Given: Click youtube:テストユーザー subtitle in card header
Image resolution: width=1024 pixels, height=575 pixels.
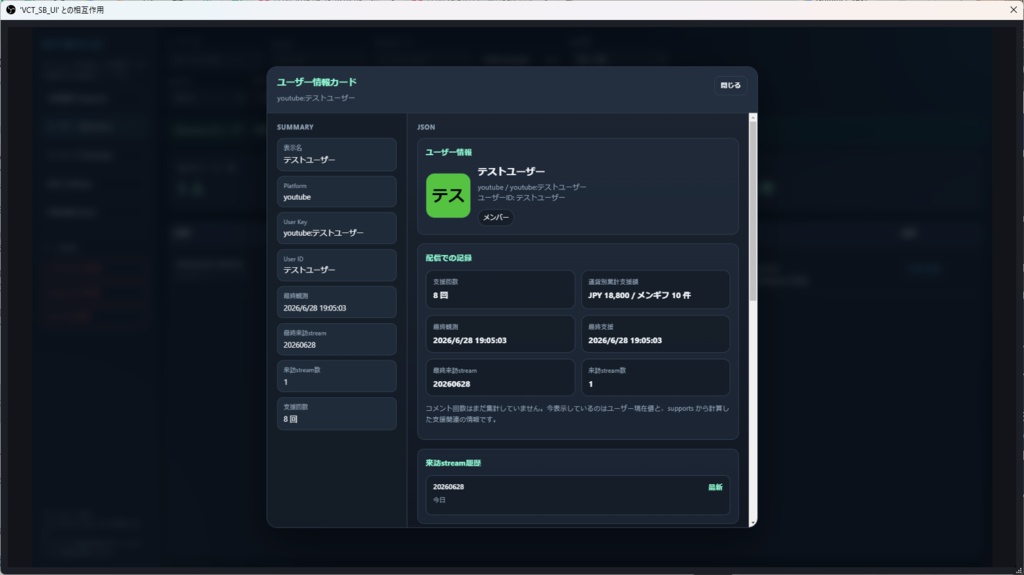Looking at the screenshot, I should [316, 98].
